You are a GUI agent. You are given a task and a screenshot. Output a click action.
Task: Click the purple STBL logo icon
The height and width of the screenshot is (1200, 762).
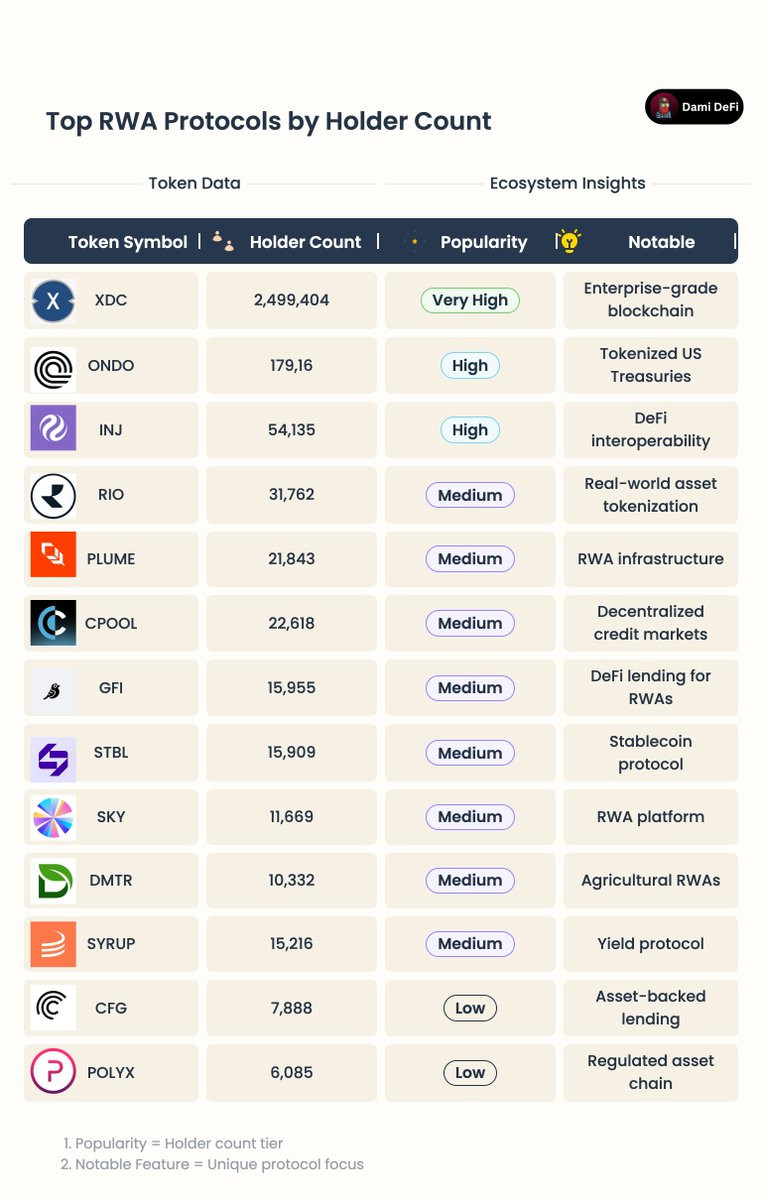(53, 753)
